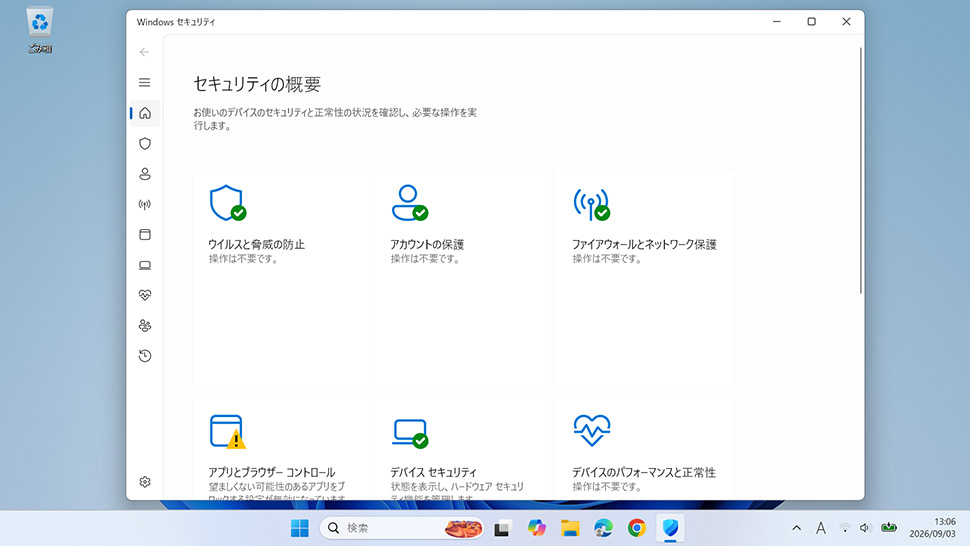The height and width of the screenshot is (546, 970).
Task: Open device performance heart icon in sidebar
Action: coord(145,295)
